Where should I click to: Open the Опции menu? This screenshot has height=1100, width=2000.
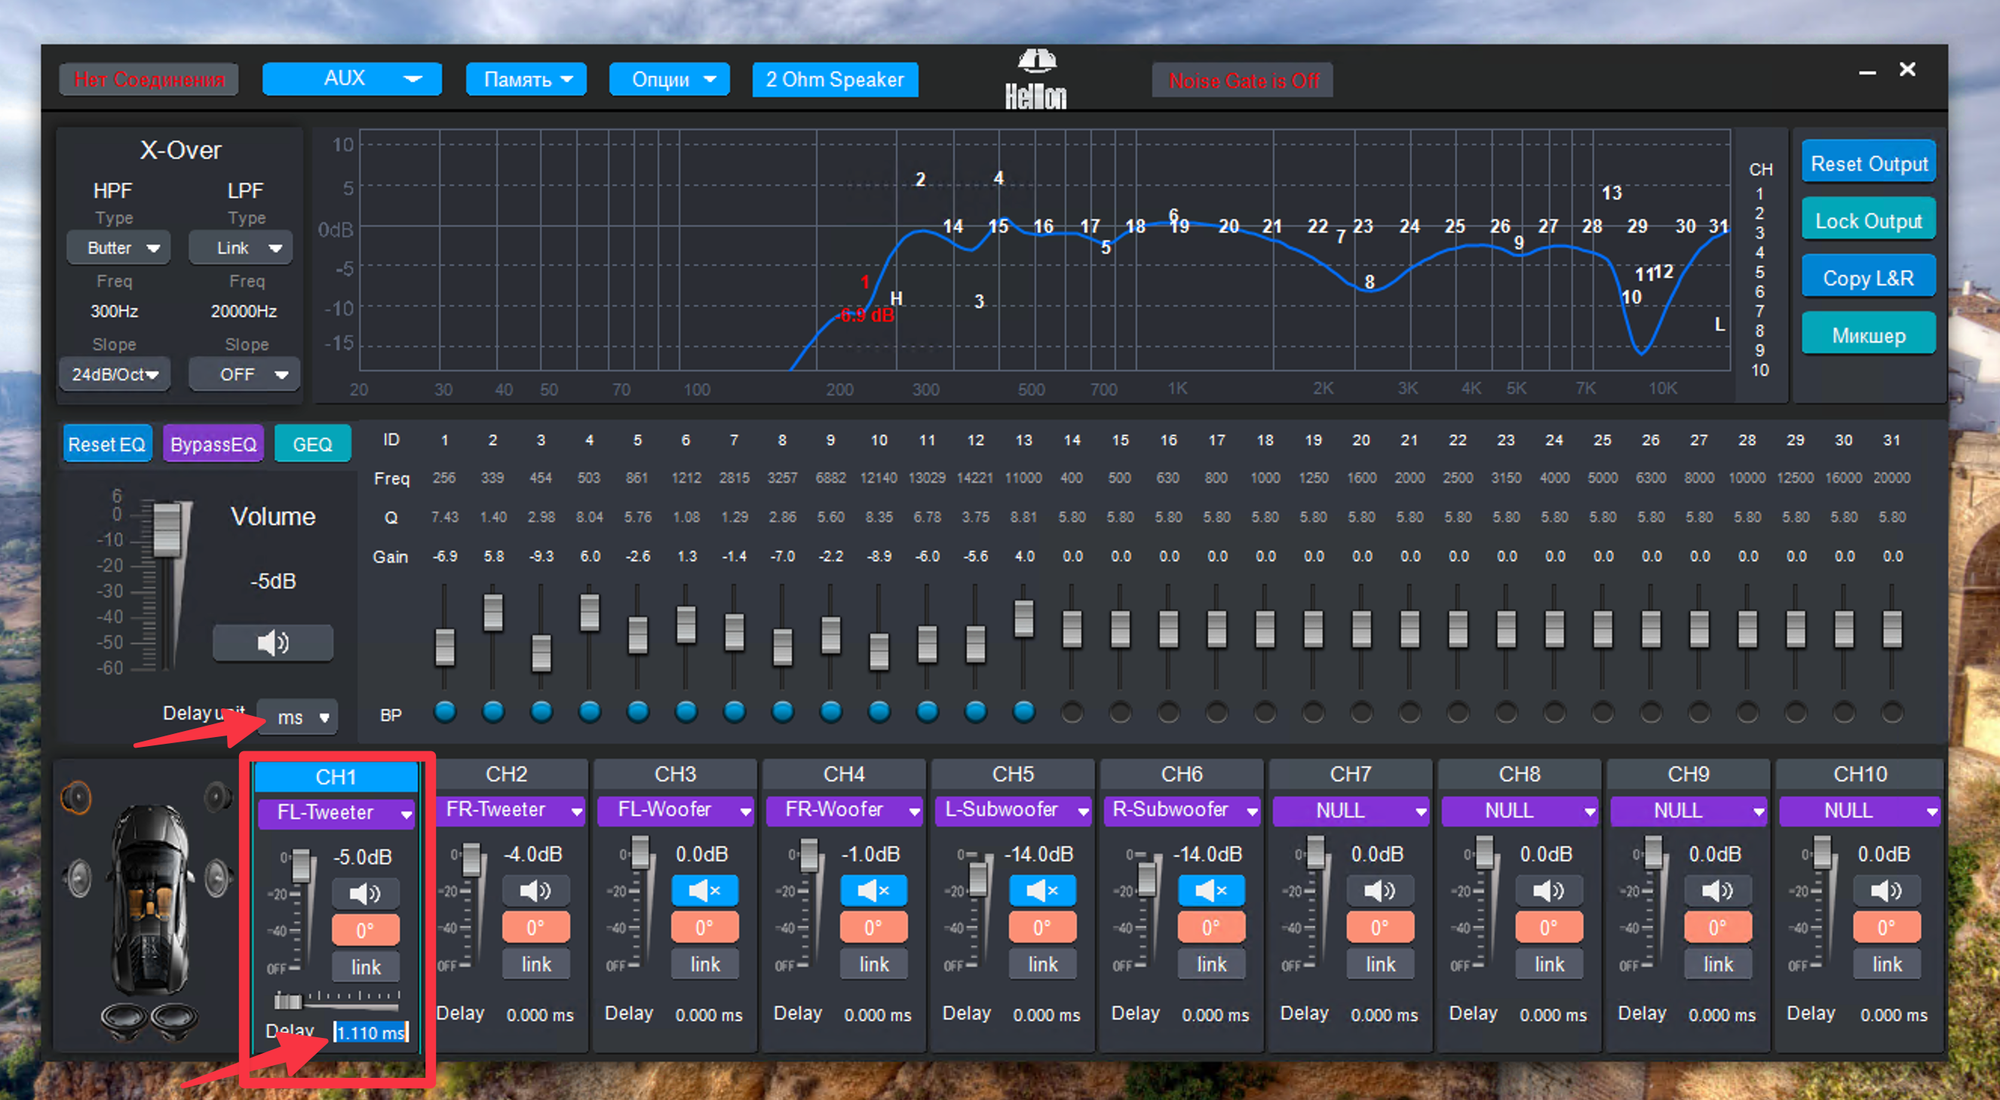coord(669,79)
